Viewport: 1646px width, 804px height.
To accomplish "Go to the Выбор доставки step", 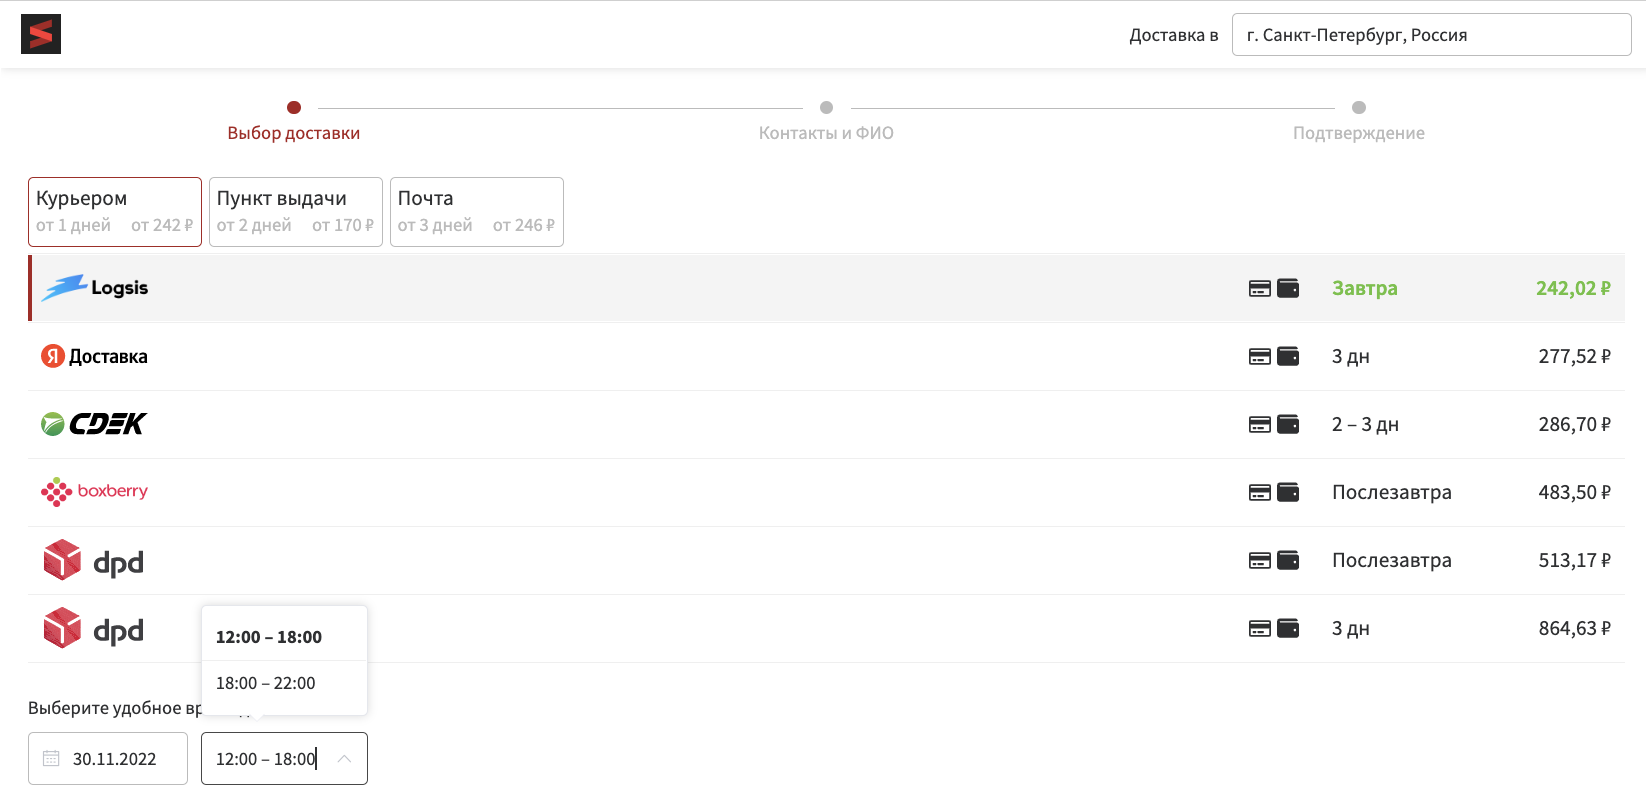I will 294,122.
